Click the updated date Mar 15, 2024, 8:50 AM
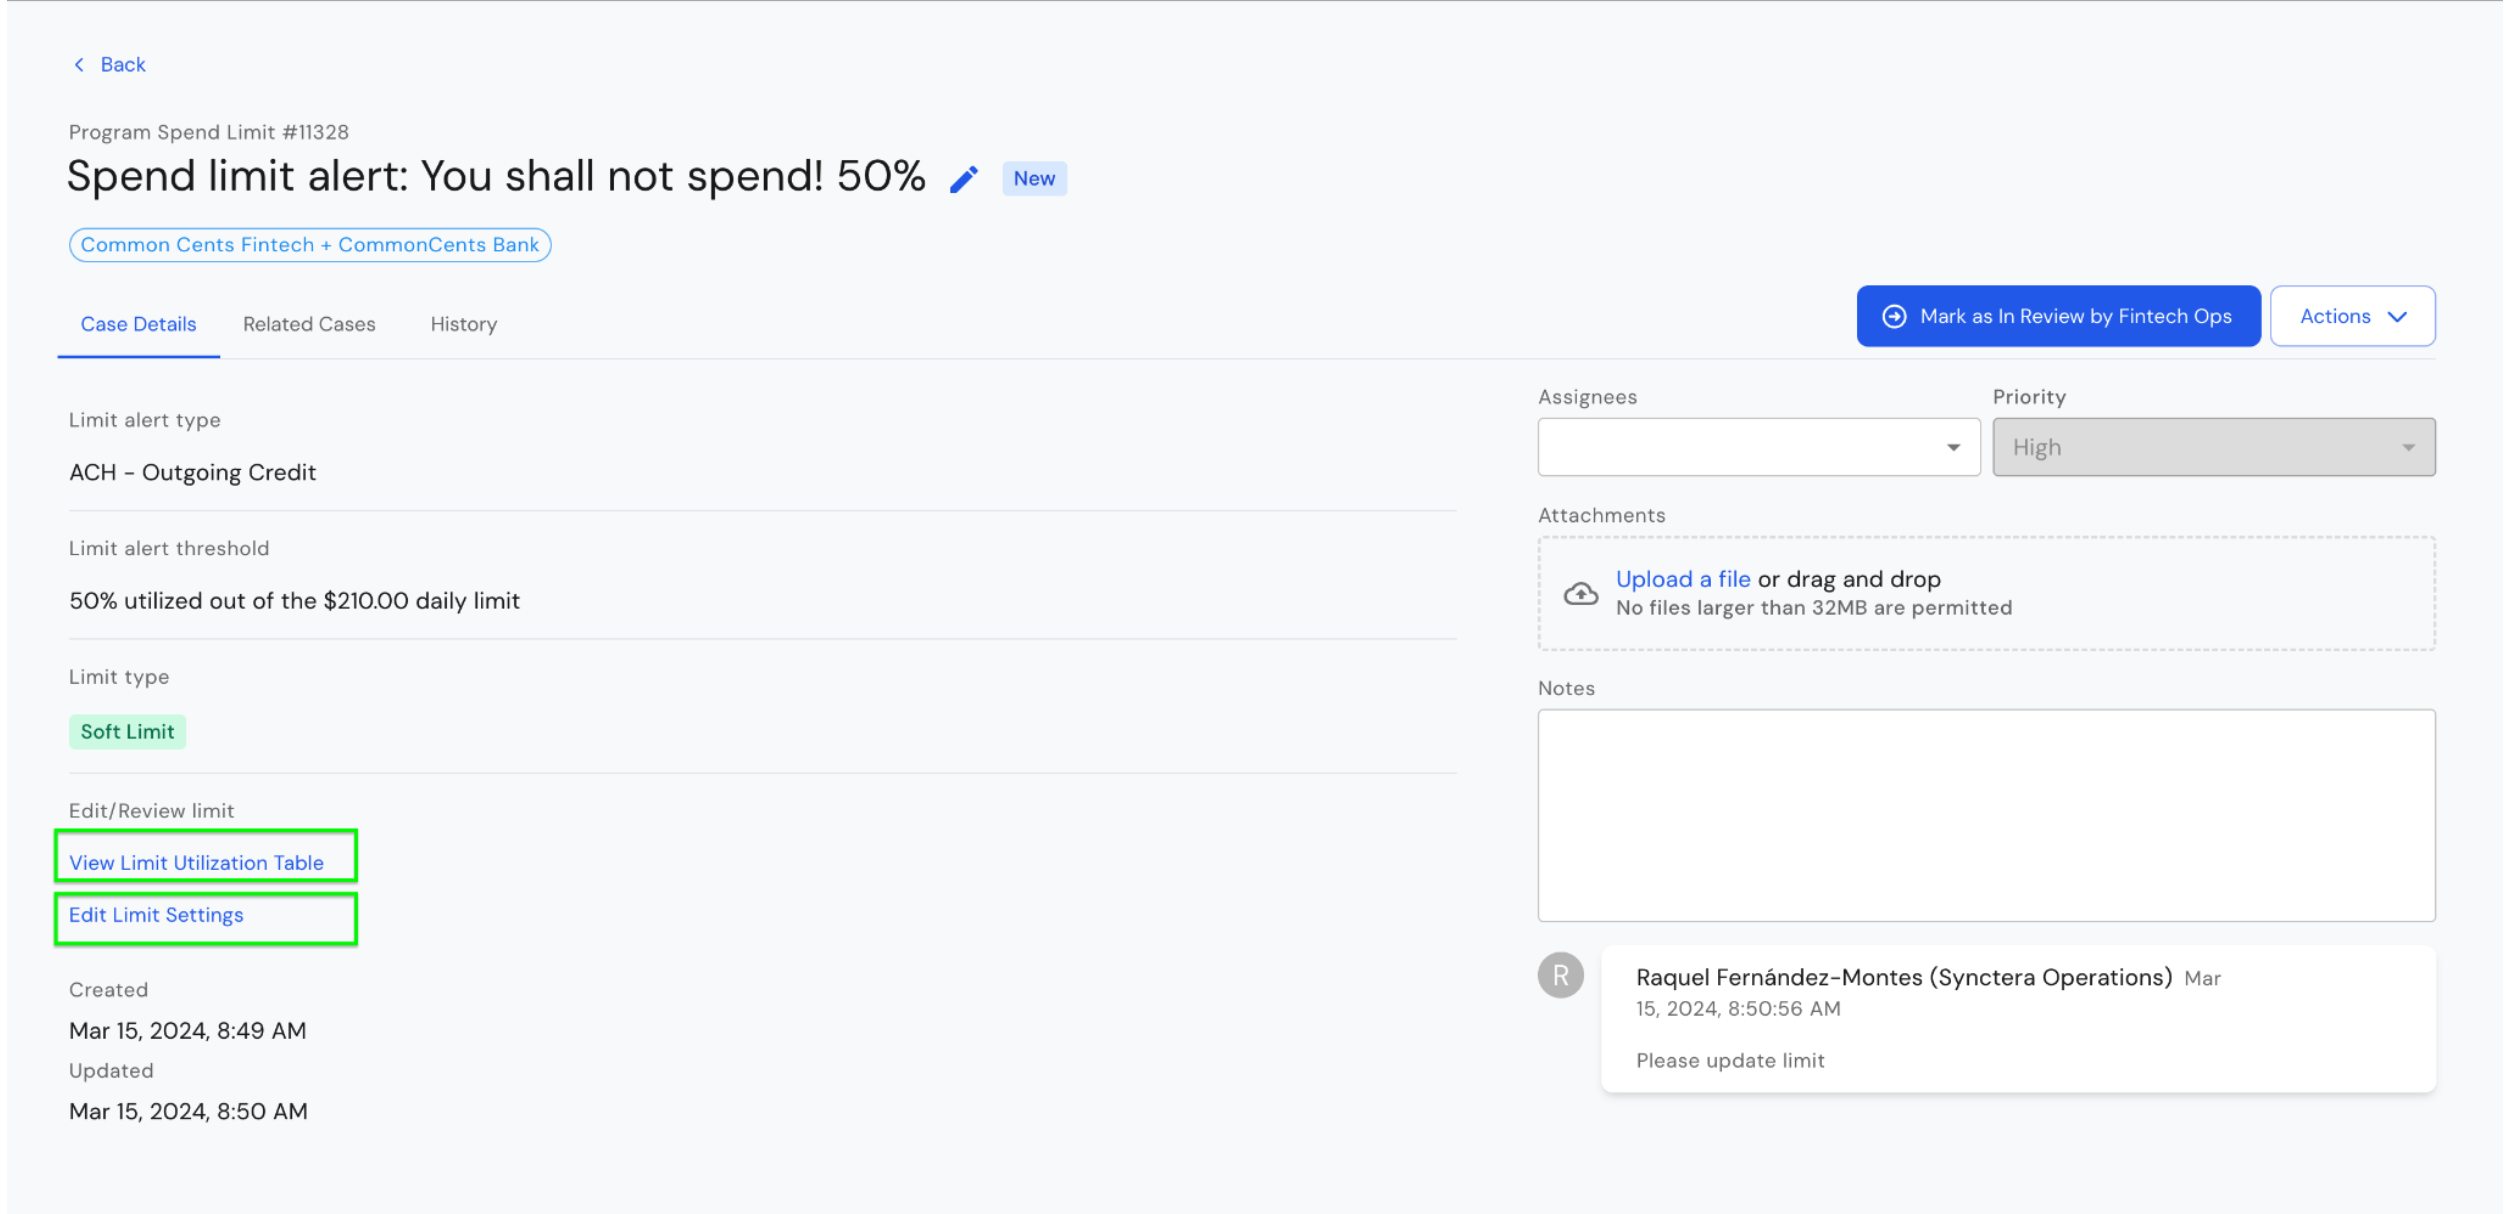Image resolution: width=2506 pixels, height=1214 pixels. click(188, 1112)
